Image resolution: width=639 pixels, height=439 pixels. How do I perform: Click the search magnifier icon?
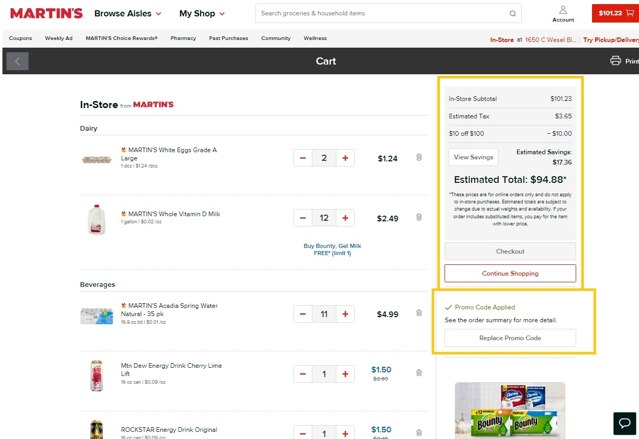[x=513, y=13]
